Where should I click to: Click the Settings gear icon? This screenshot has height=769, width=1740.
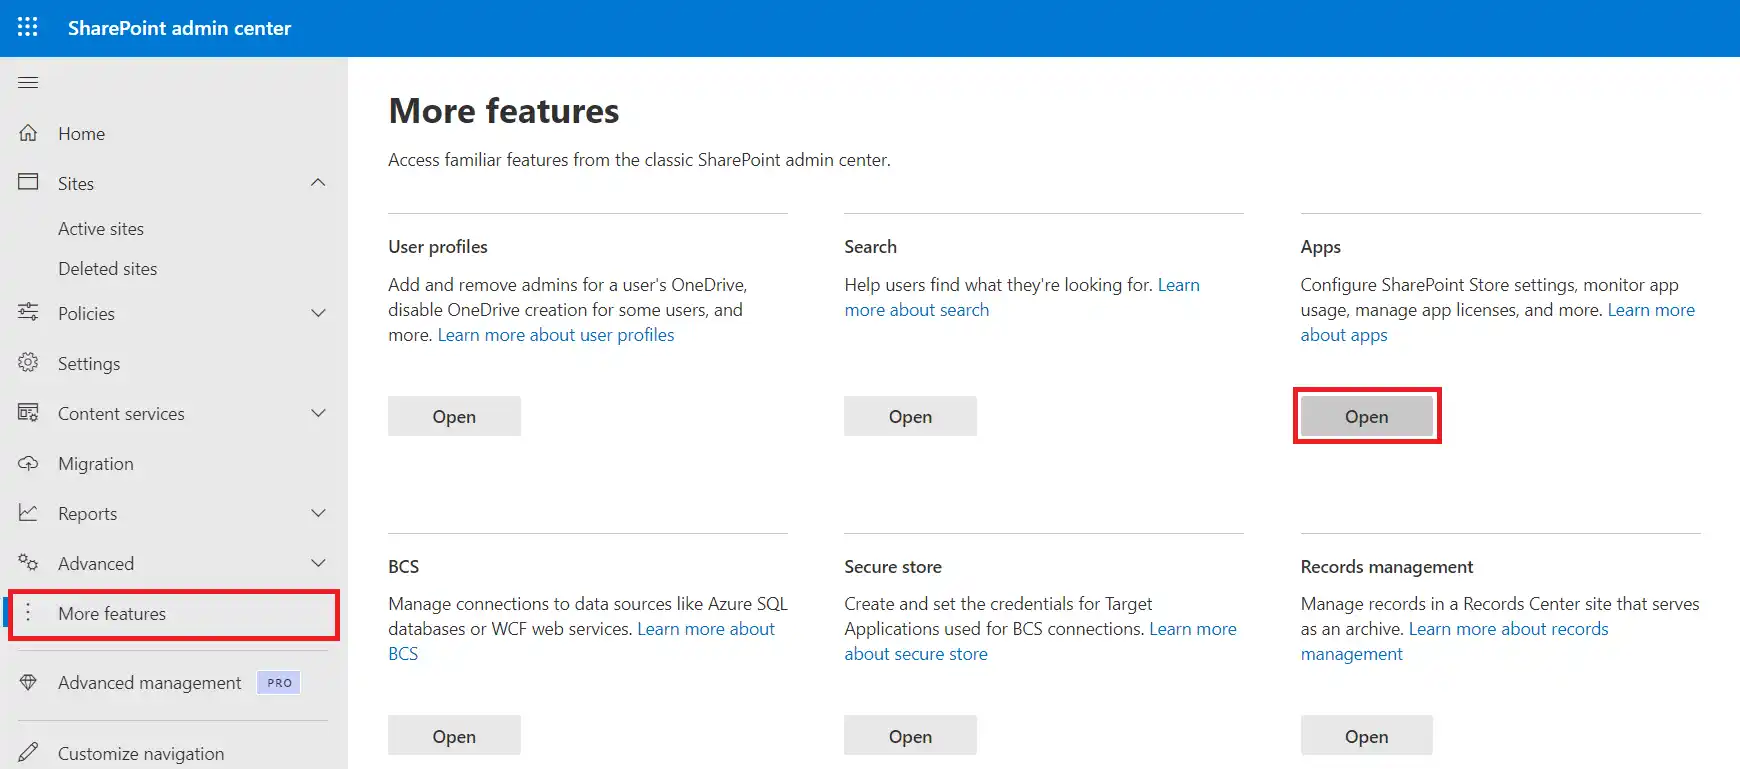pyautogui.click(x=28, y=362)
